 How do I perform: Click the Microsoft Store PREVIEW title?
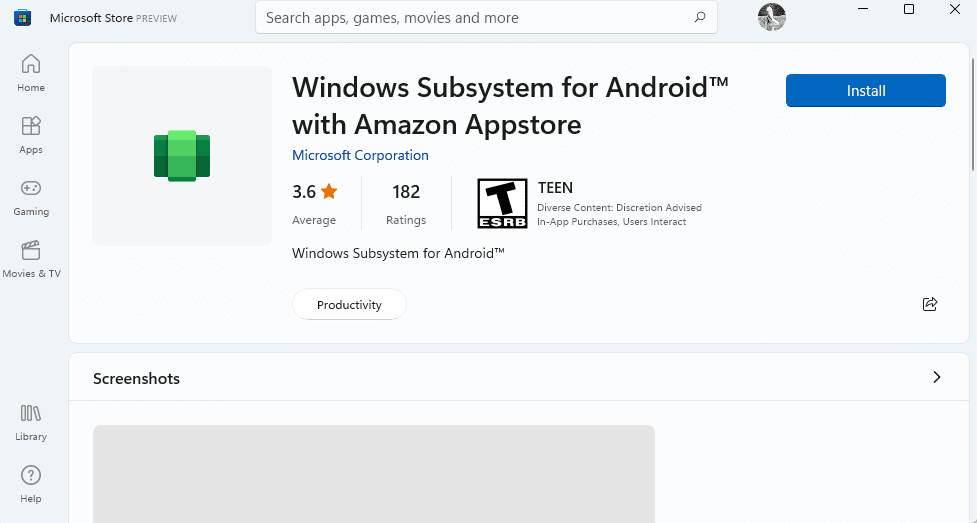(113, 18)
